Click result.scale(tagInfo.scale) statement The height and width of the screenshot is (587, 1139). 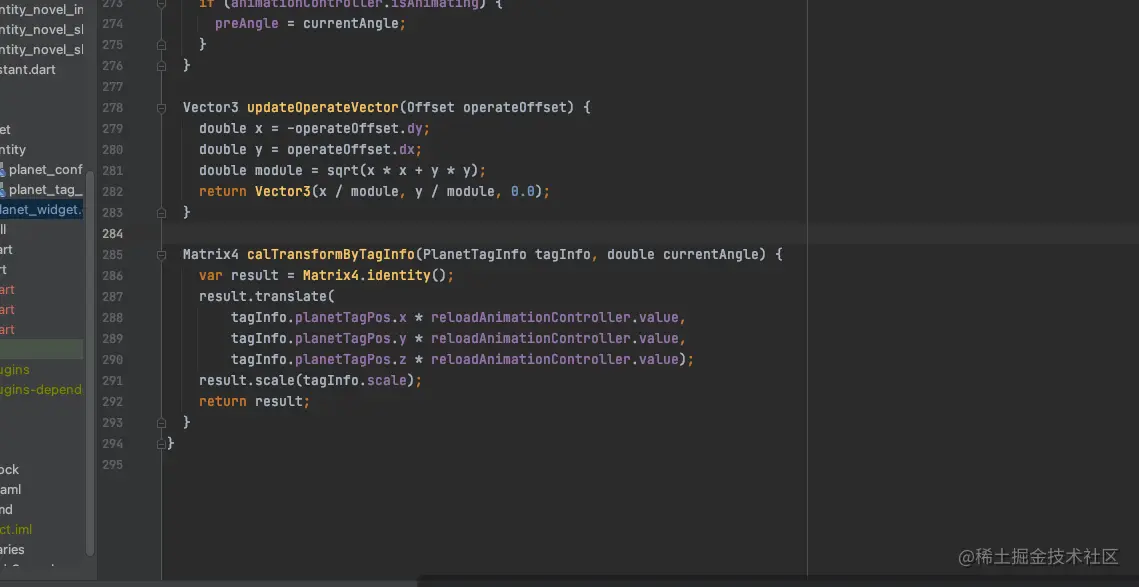310,381
